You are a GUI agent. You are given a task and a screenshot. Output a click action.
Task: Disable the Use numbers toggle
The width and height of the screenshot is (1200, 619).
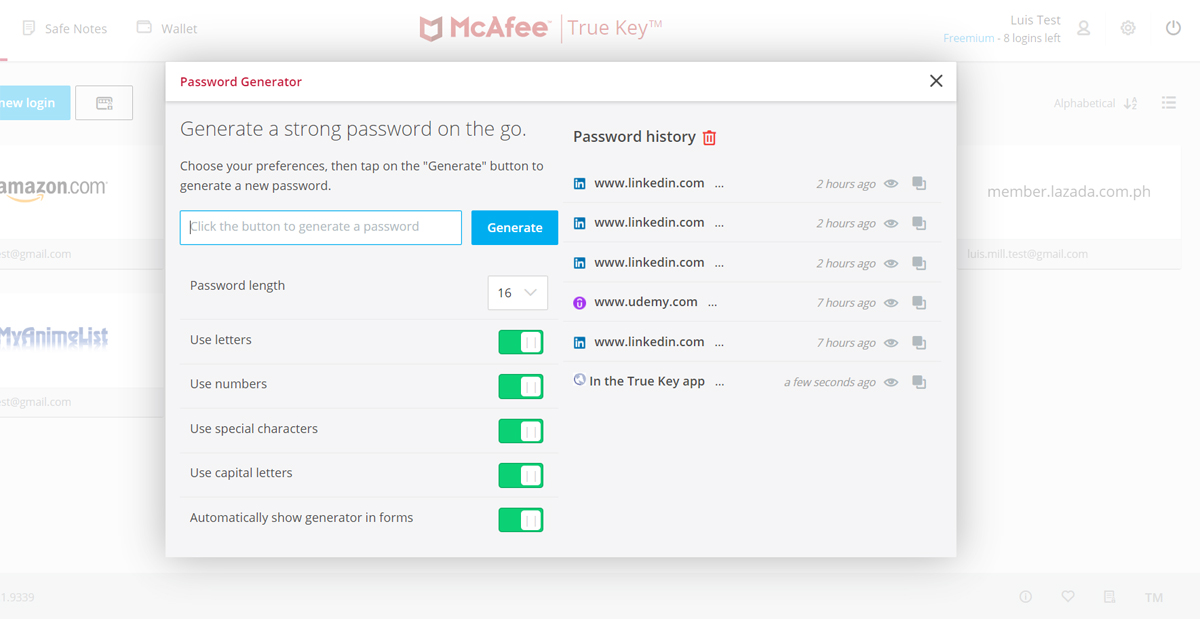click(x=520, y=386)
